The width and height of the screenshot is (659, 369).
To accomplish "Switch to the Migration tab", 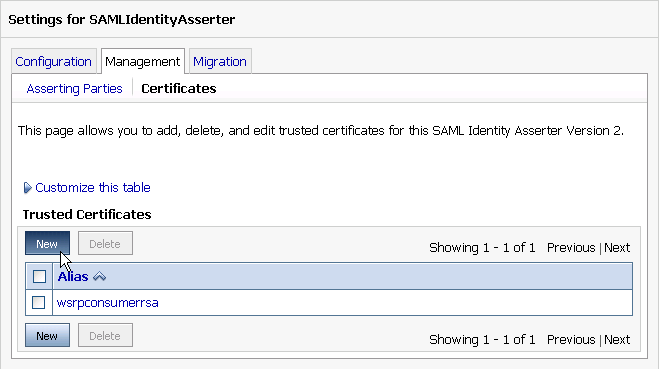I will click(x=220, y=62).
